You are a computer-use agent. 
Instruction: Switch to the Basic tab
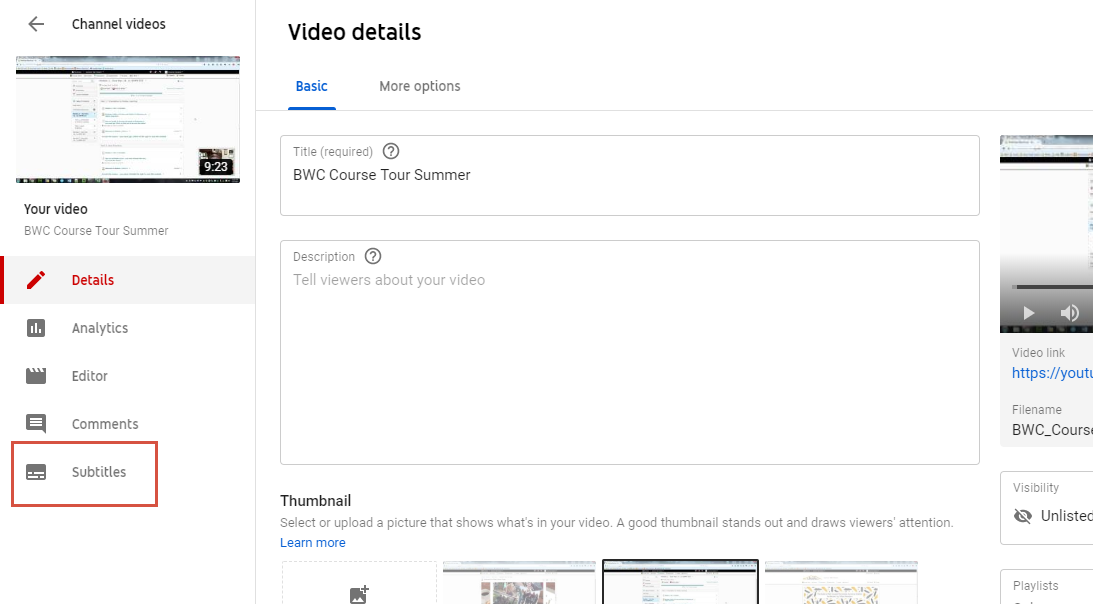point(311,86)
